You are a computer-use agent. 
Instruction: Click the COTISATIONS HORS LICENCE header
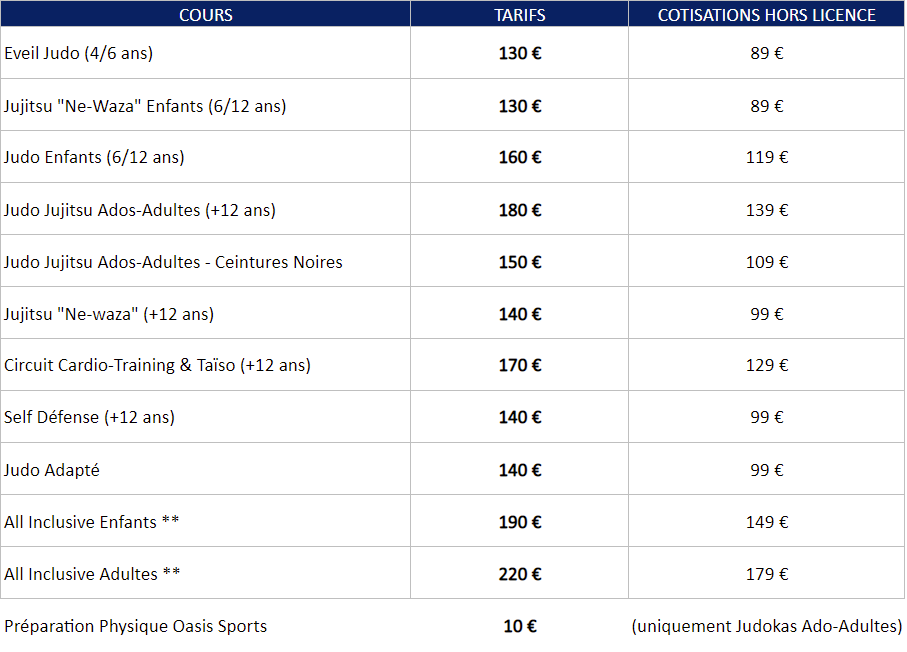[x=766, y=14]
